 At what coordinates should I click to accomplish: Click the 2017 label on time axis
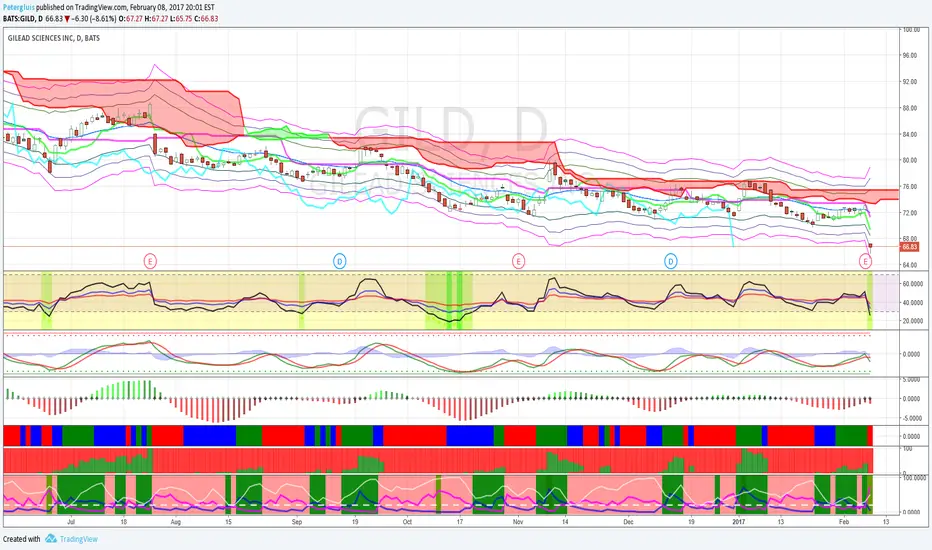[x=739, y=521]
